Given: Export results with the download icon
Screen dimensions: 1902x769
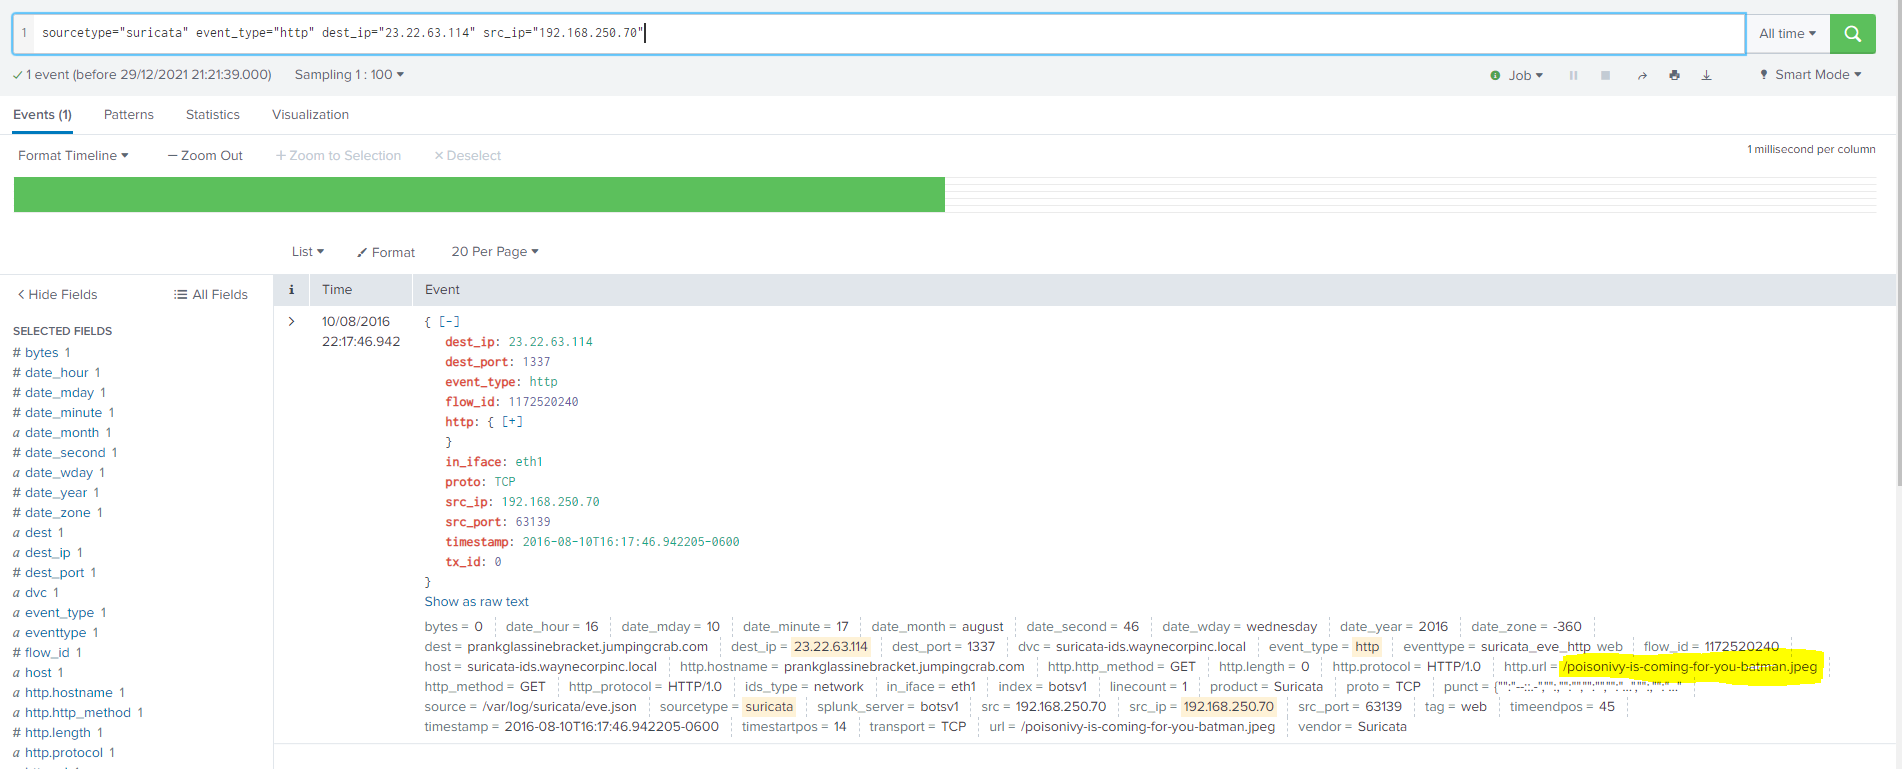Looking at the screenshot, I should click(1706, 75).
